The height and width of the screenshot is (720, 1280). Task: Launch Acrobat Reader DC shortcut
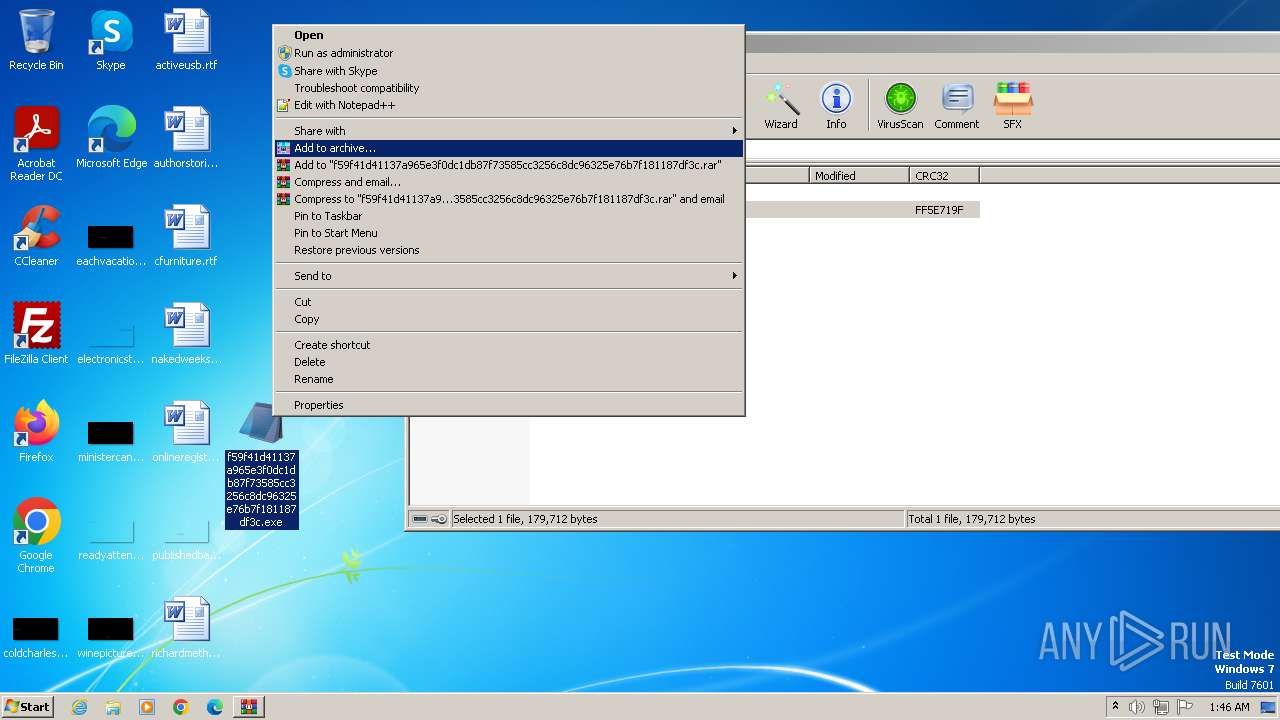pyautogui.click(x=36, y=144)
